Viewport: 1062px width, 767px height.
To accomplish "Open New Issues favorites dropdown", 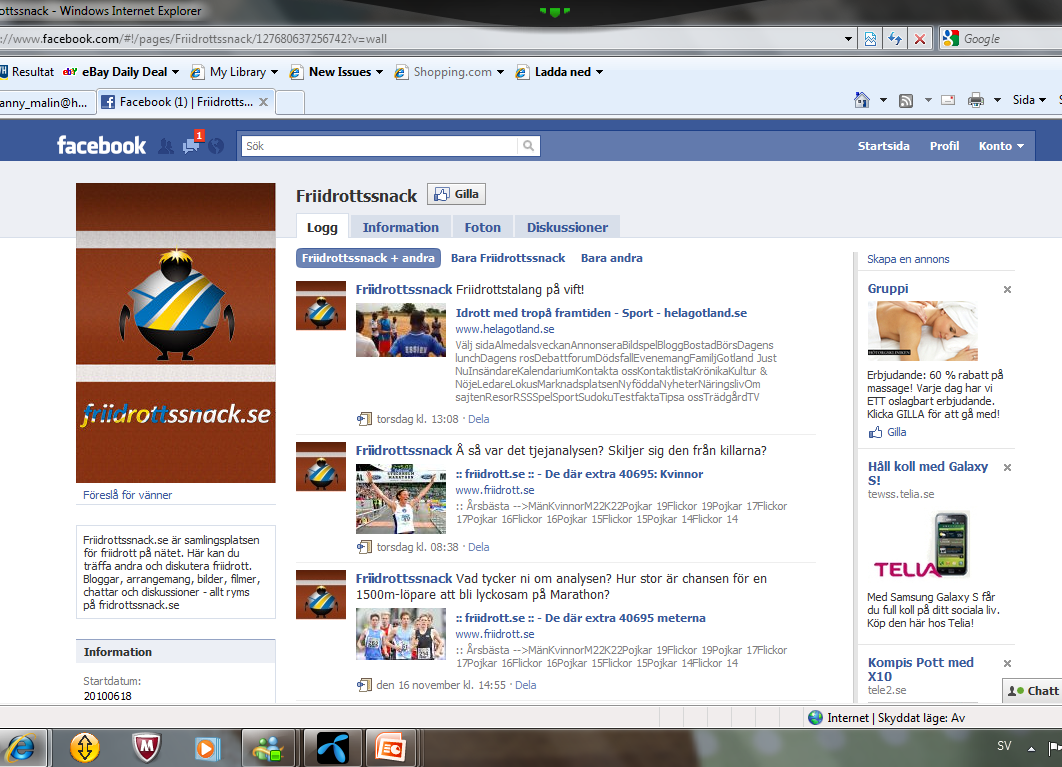I will tap(379, 72).
